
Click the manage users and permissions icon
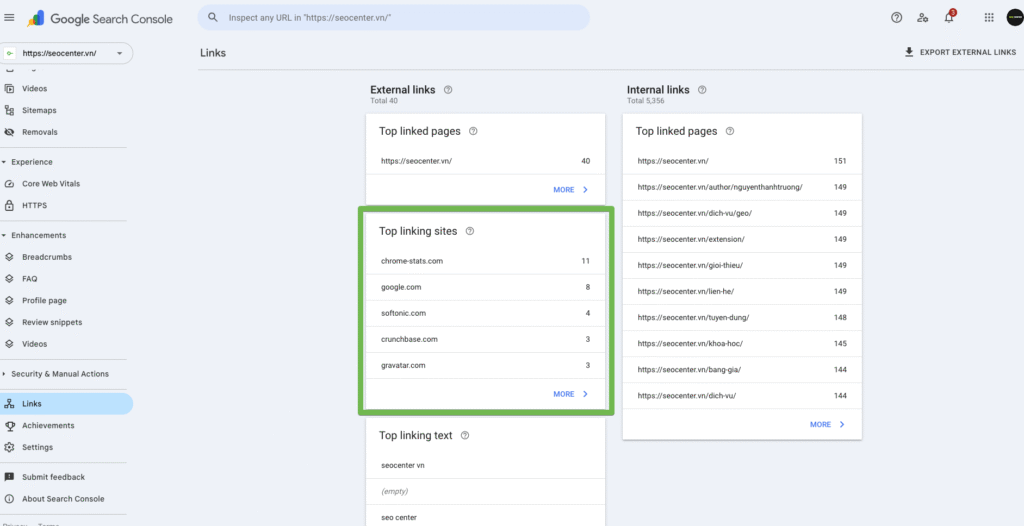coord(922,18)
